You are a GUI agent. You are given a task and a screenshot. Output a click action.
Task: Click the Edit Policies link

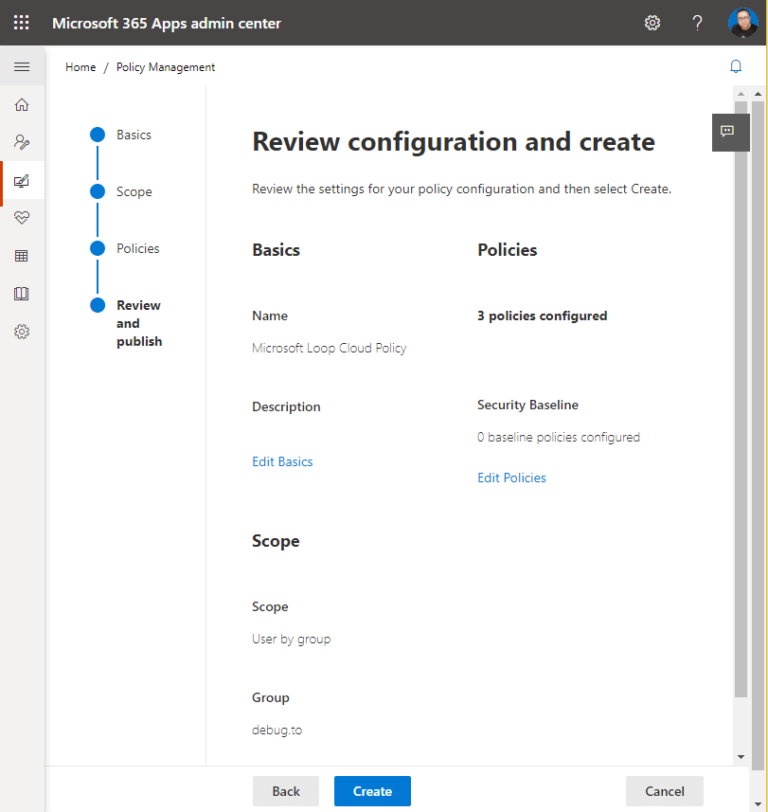coord(512,478)
